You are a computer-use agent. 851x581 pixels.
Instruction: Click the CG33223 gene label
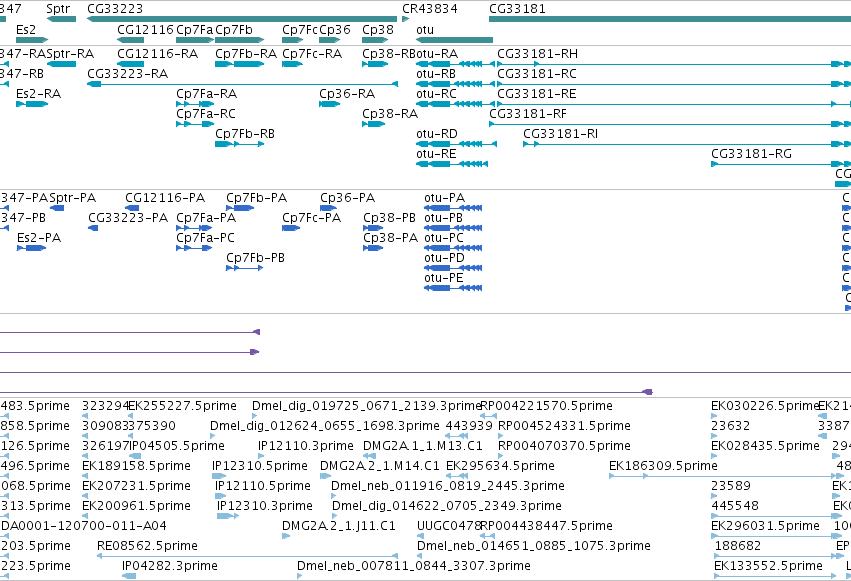tap(115, 9)
